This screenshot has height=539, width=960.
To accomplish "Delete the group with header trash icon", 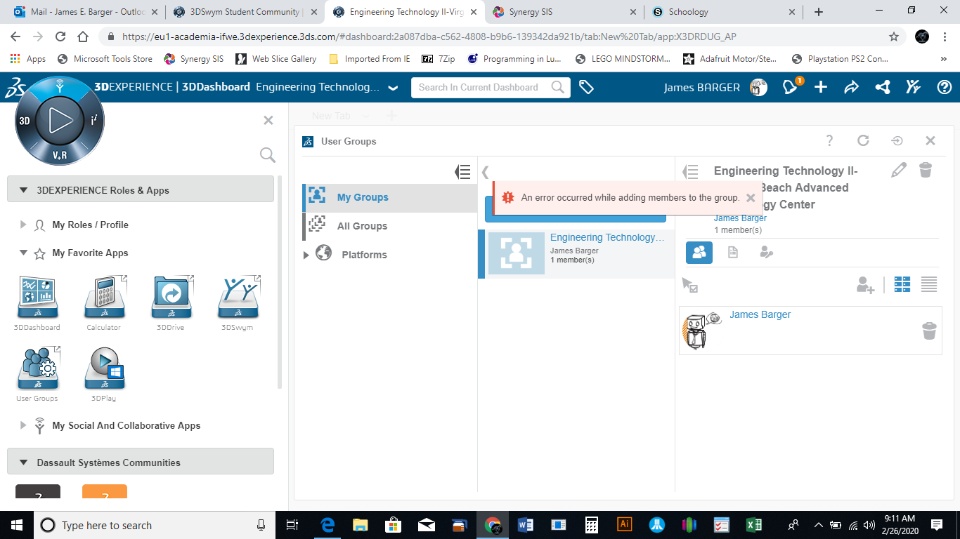I will coord(926,170).
